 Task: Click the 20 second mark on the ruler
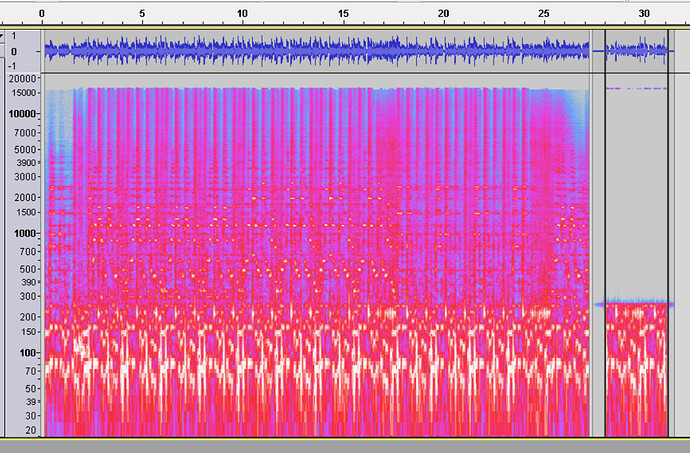pos(444,14)
